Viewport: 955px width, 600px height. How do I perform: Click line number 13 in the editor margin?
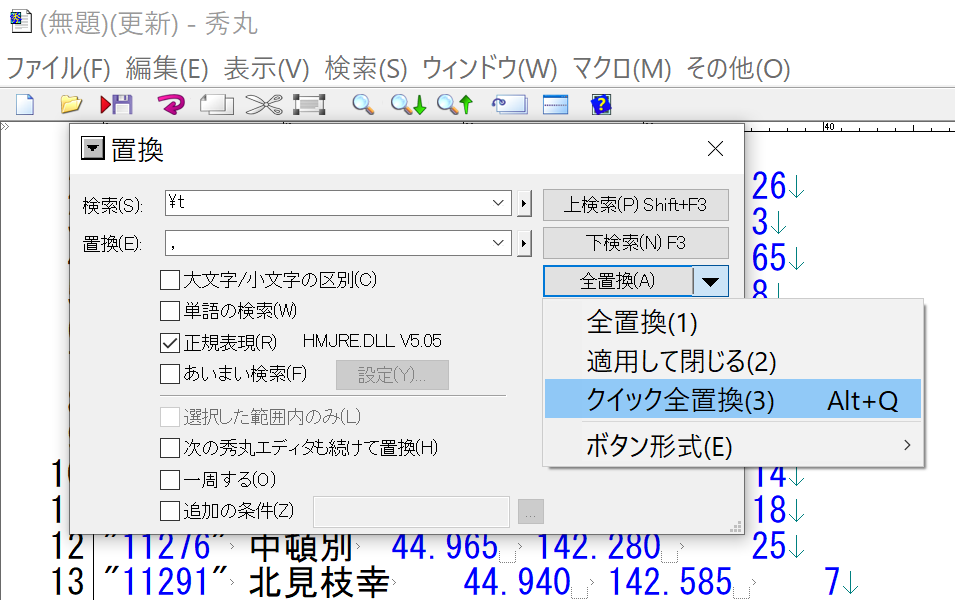tap(68, 582)
